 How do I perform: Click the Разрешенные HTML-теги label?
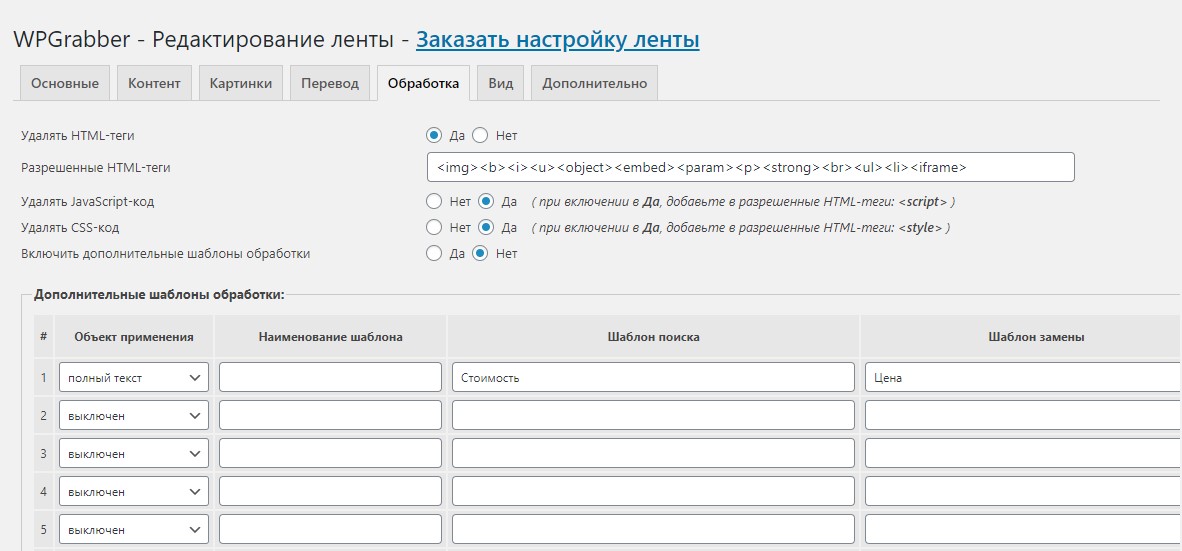(x=96, y=167)
